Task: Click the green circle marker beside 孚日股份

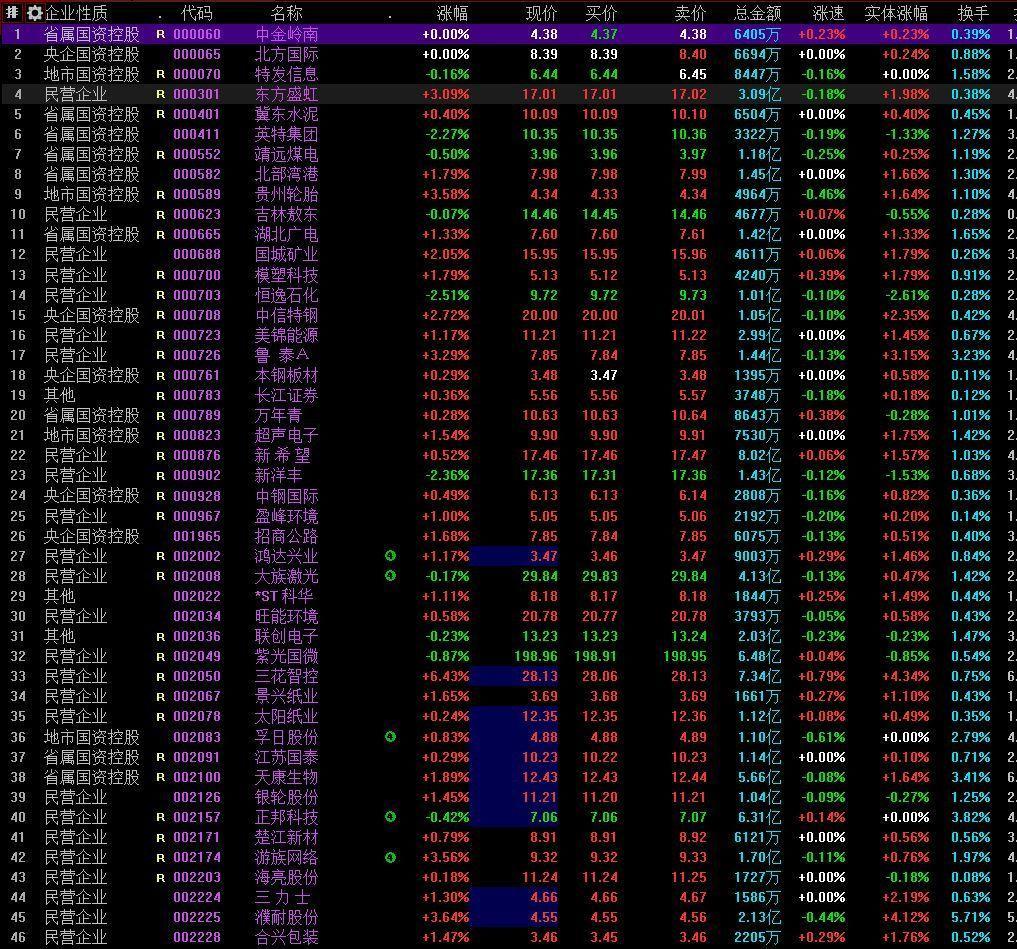Action: pos(390,737)
